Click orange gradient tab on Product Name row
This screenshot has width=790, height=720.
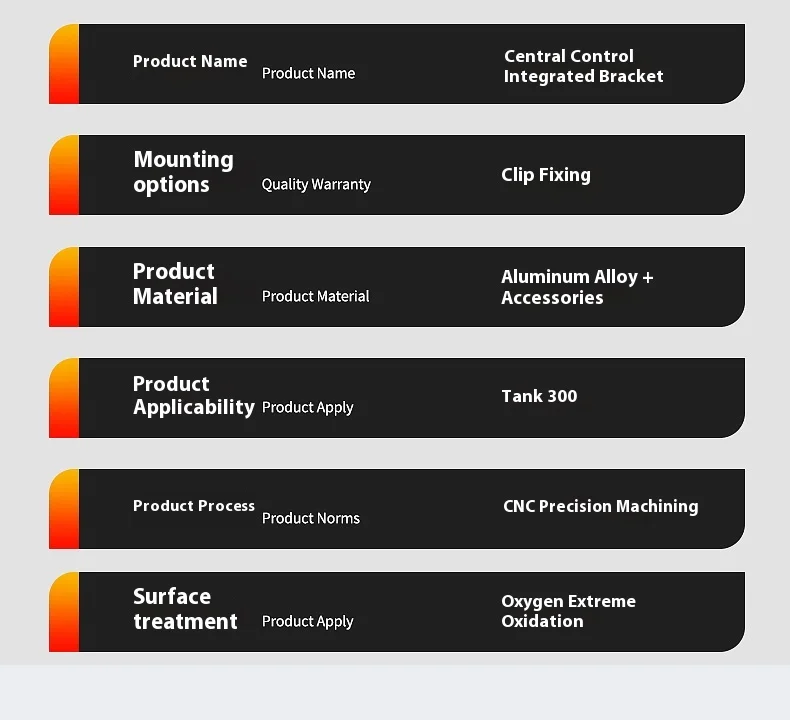coord(64,64)
